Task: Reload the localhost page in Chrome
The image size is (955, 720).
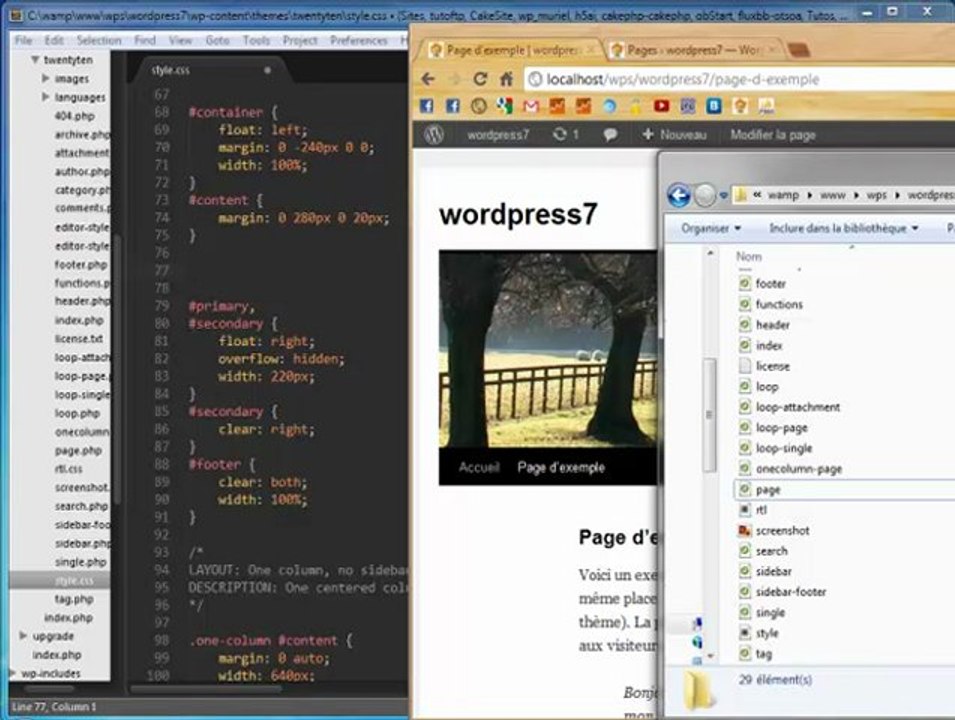Action: [480, 79]
